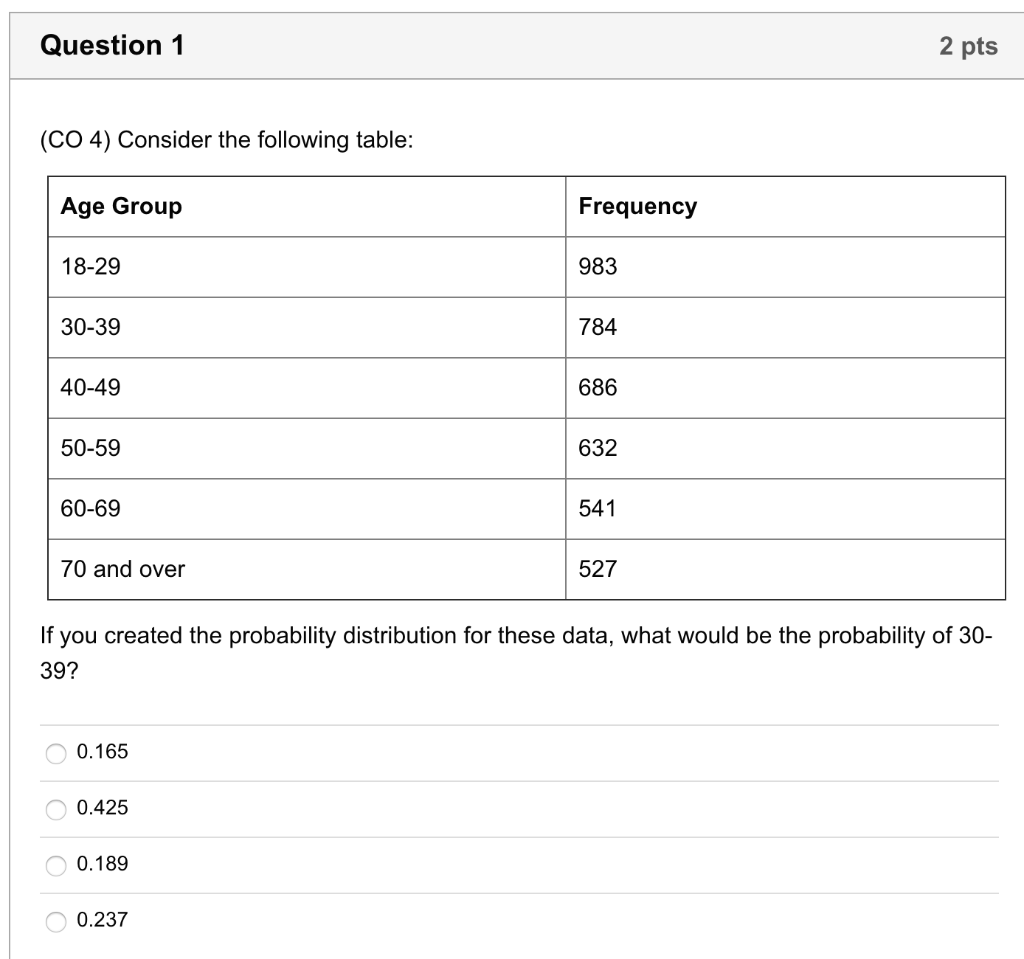Click the Frequency column header
The image size is (1024, 959).
click(x=637, y=206)
